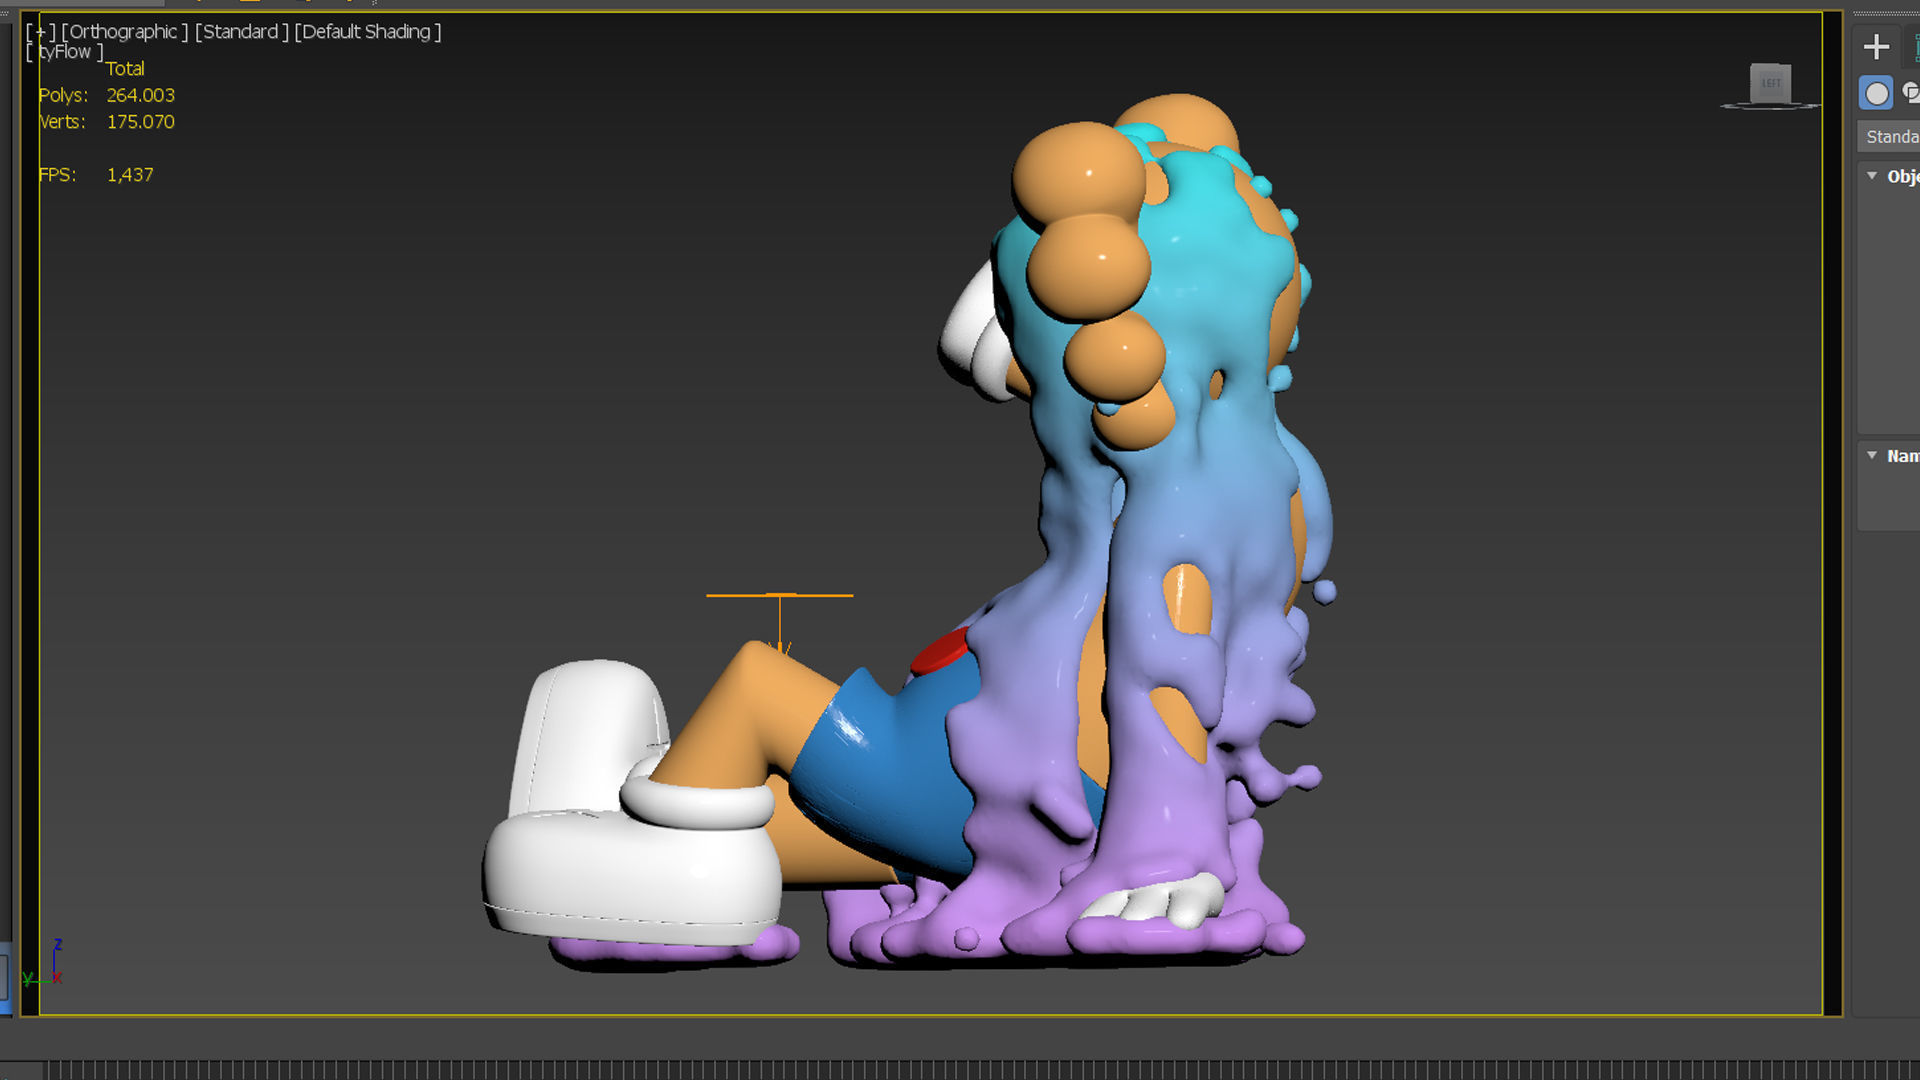Select the Geometry category sphere icon
Screen dimensions: 1920x1080
pos(1877,94)
